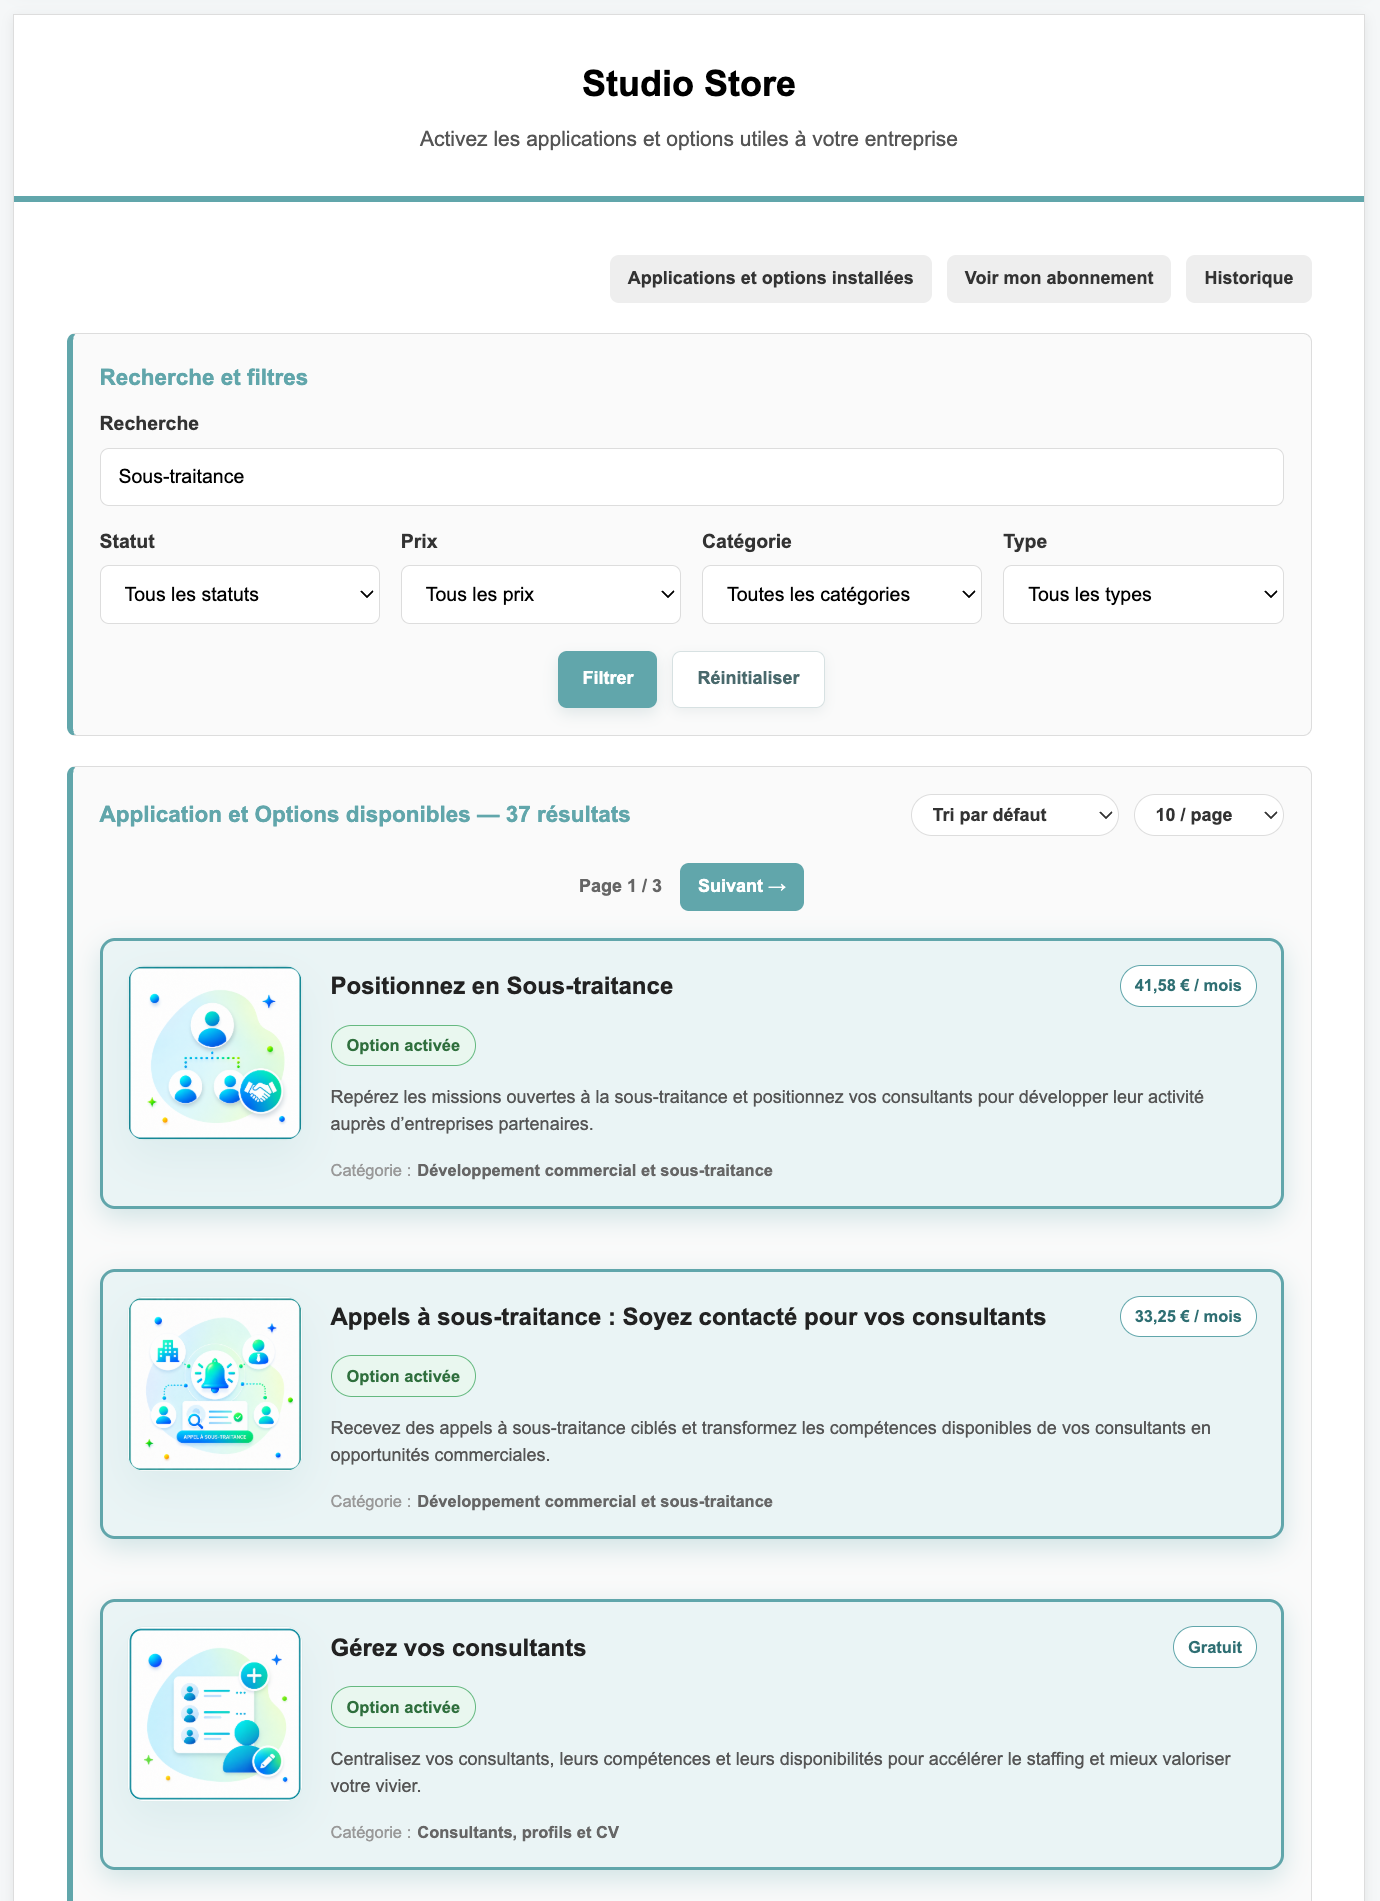Click the Appels à sous-traitance card title

click(688, 1317)
